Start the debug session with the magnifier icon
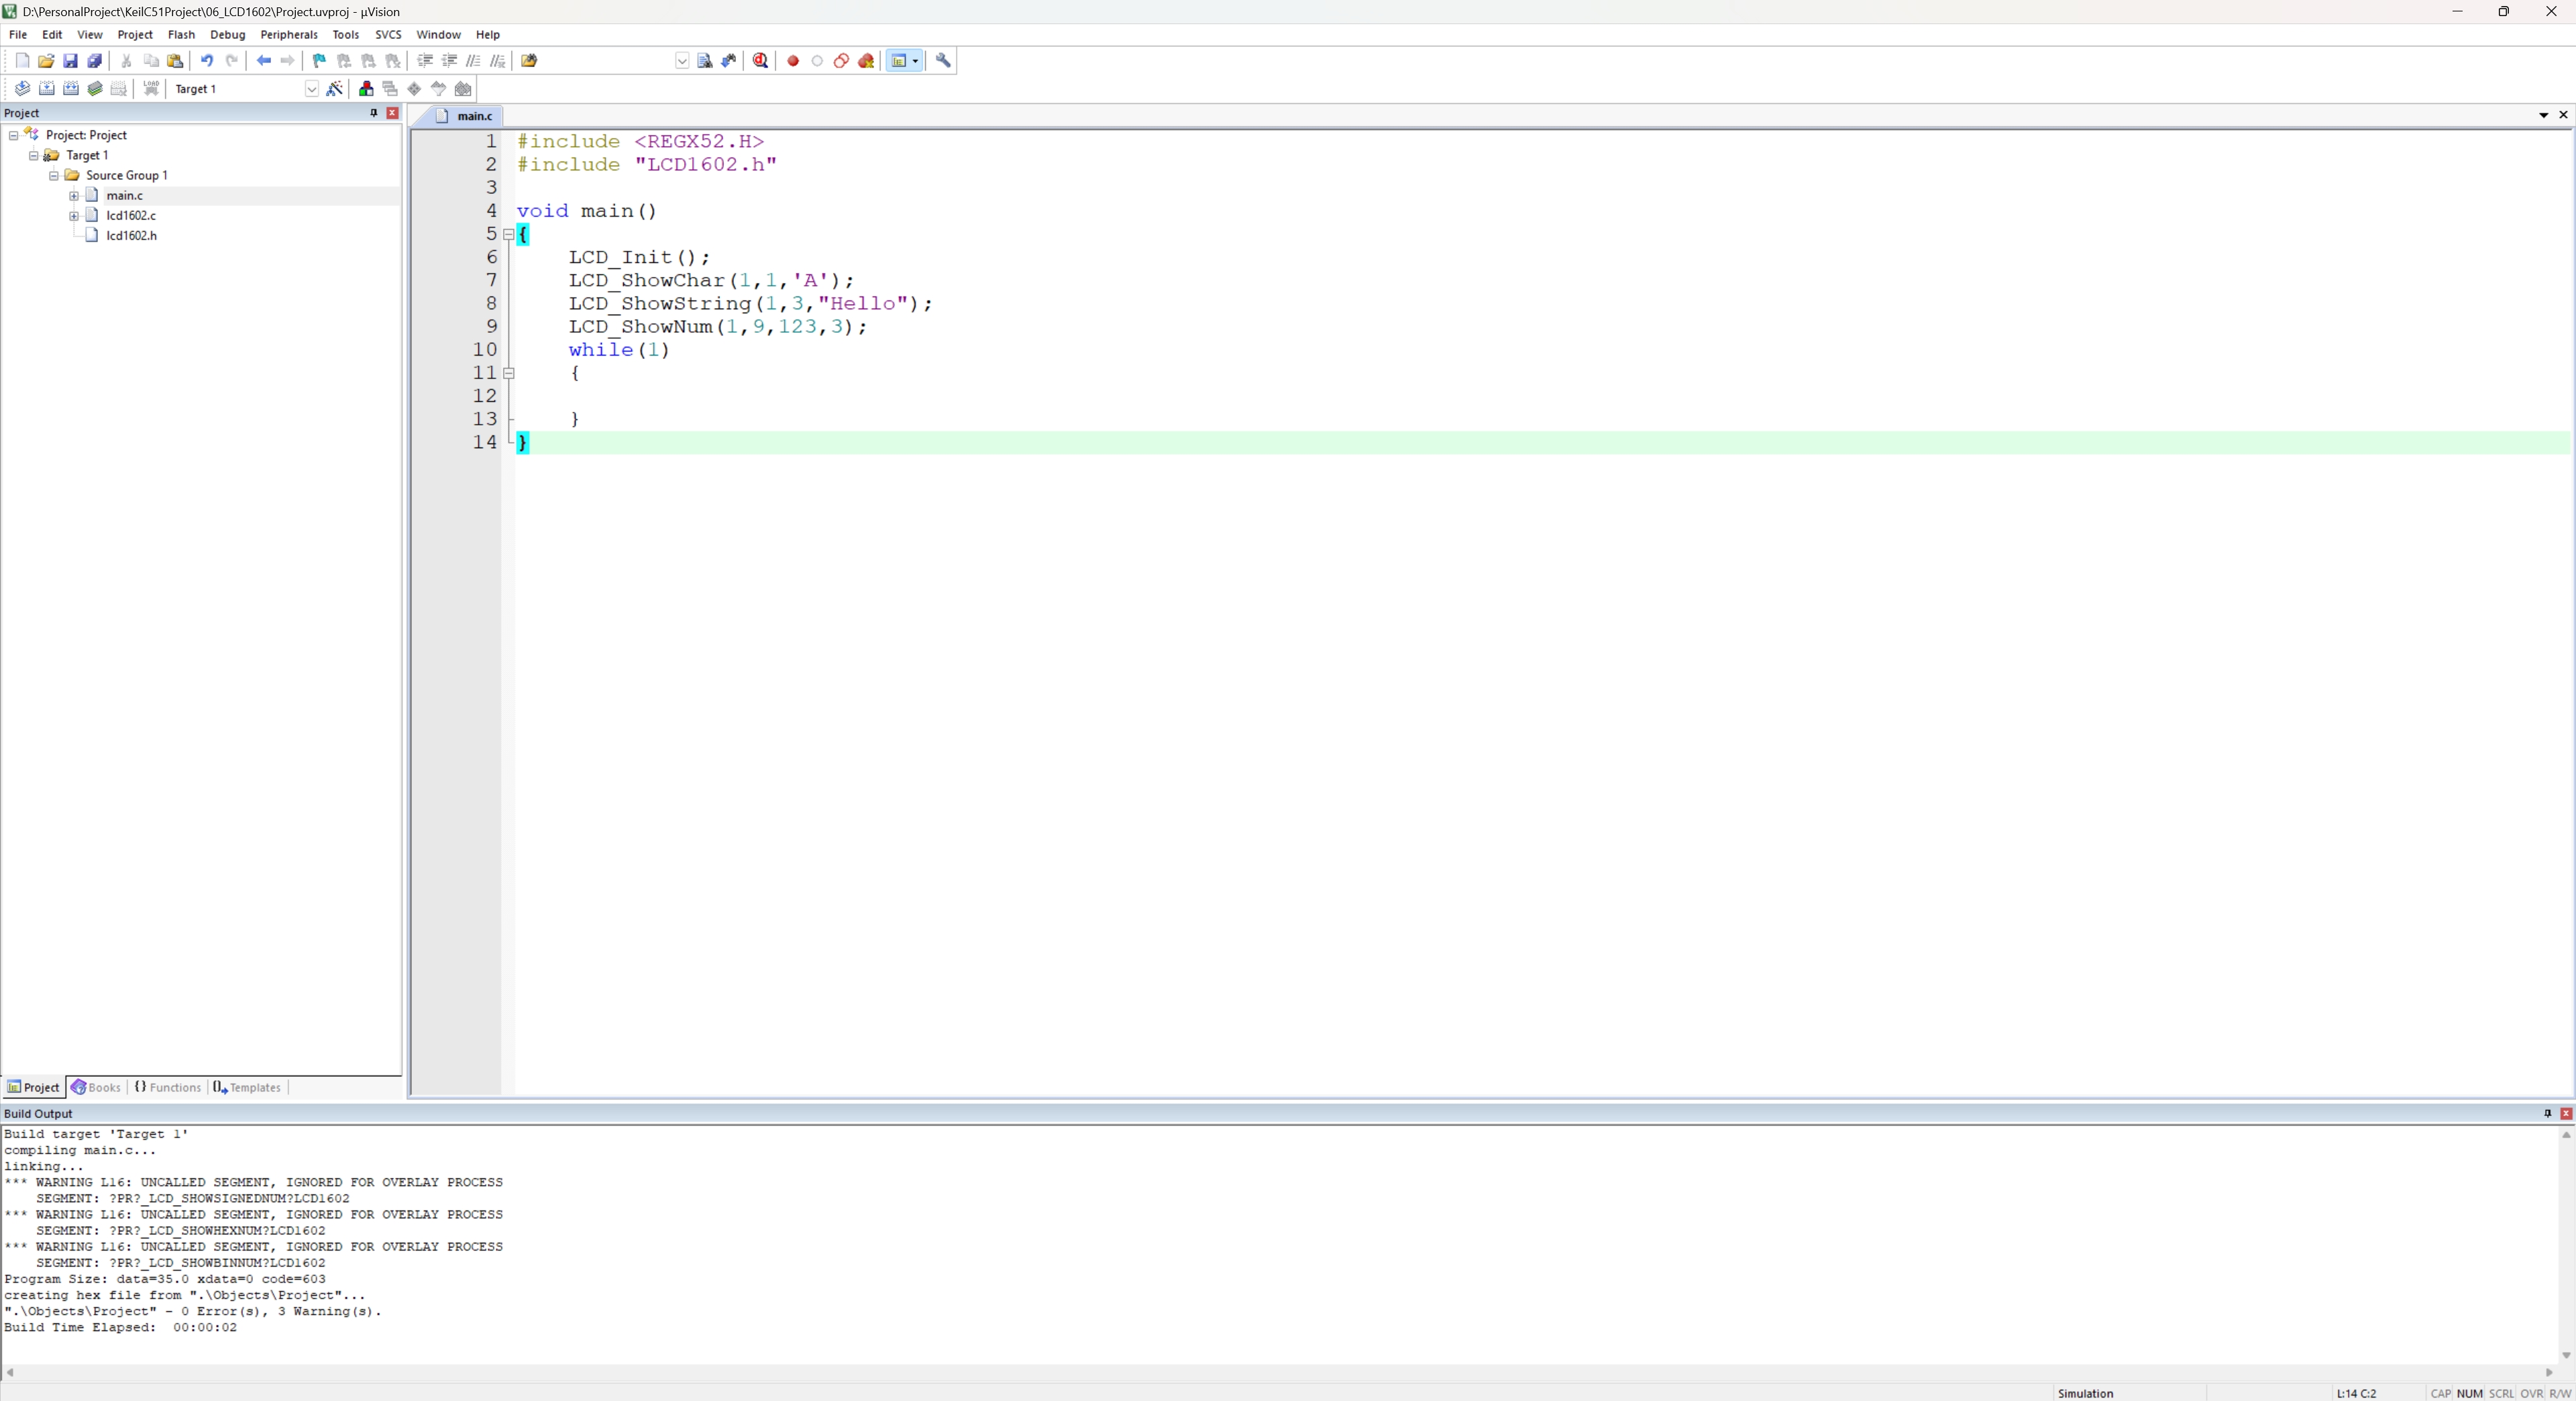 [x=761, y=61]
